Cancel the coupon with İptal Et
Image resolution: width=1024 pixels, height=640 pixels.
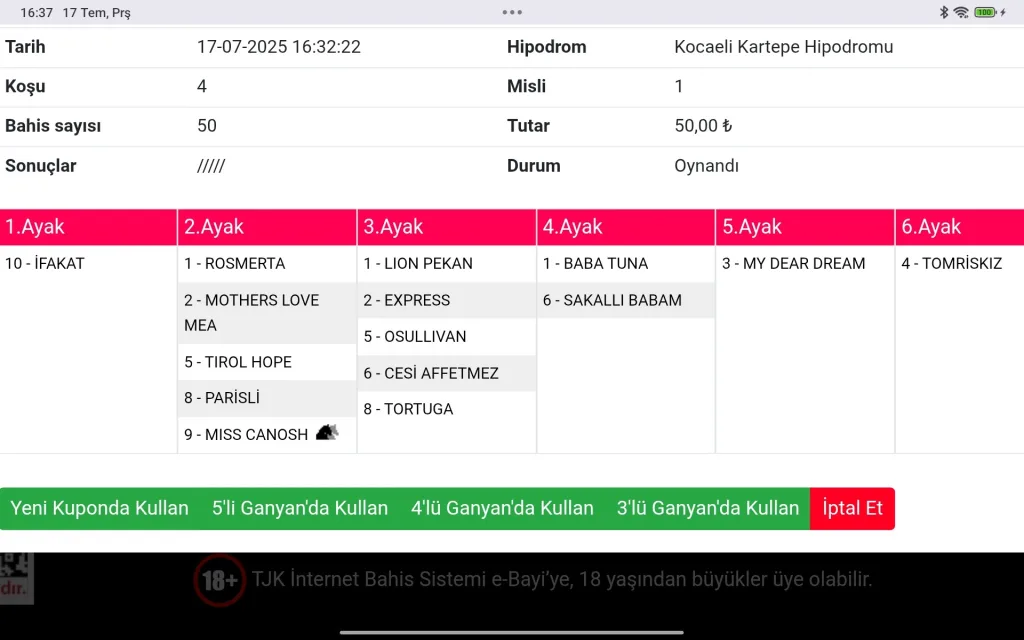tap(852, 508)
